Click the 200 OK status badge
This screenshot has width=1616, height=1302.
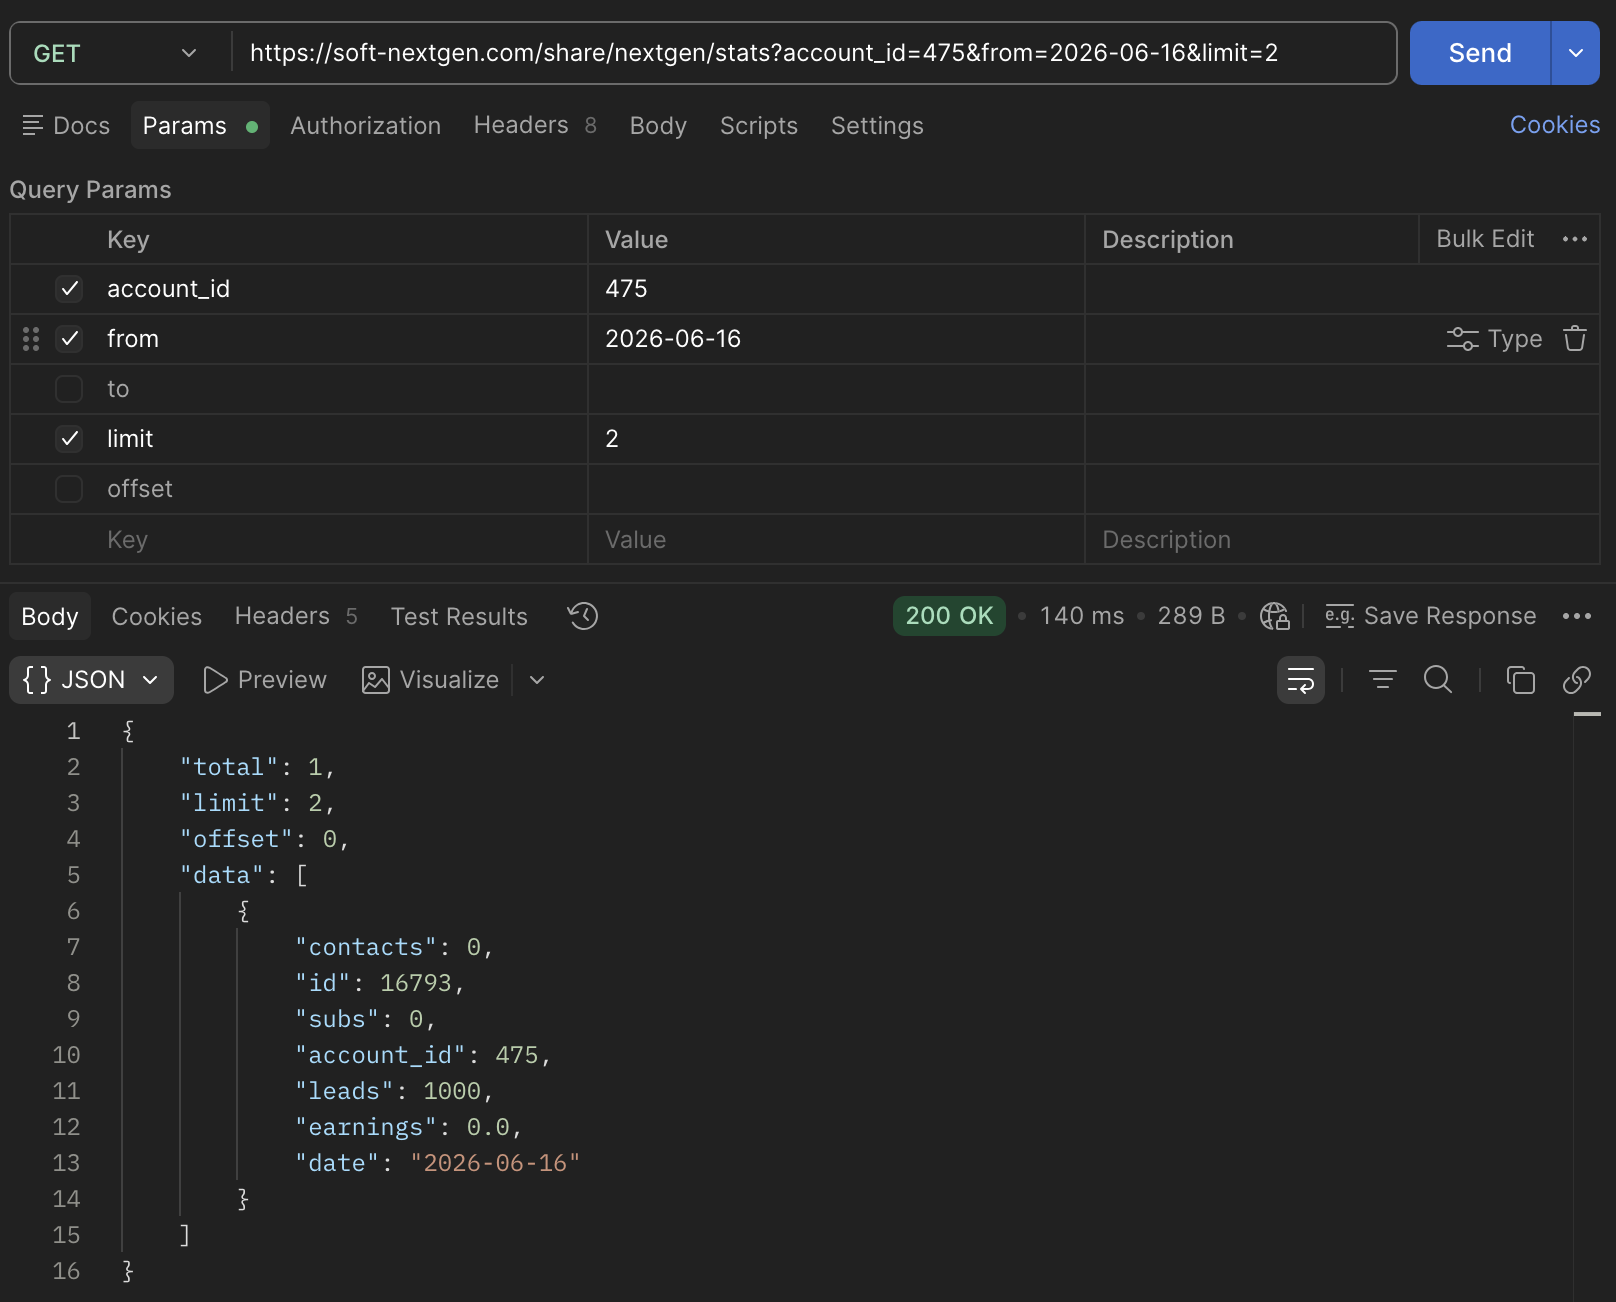pos(949,616)
